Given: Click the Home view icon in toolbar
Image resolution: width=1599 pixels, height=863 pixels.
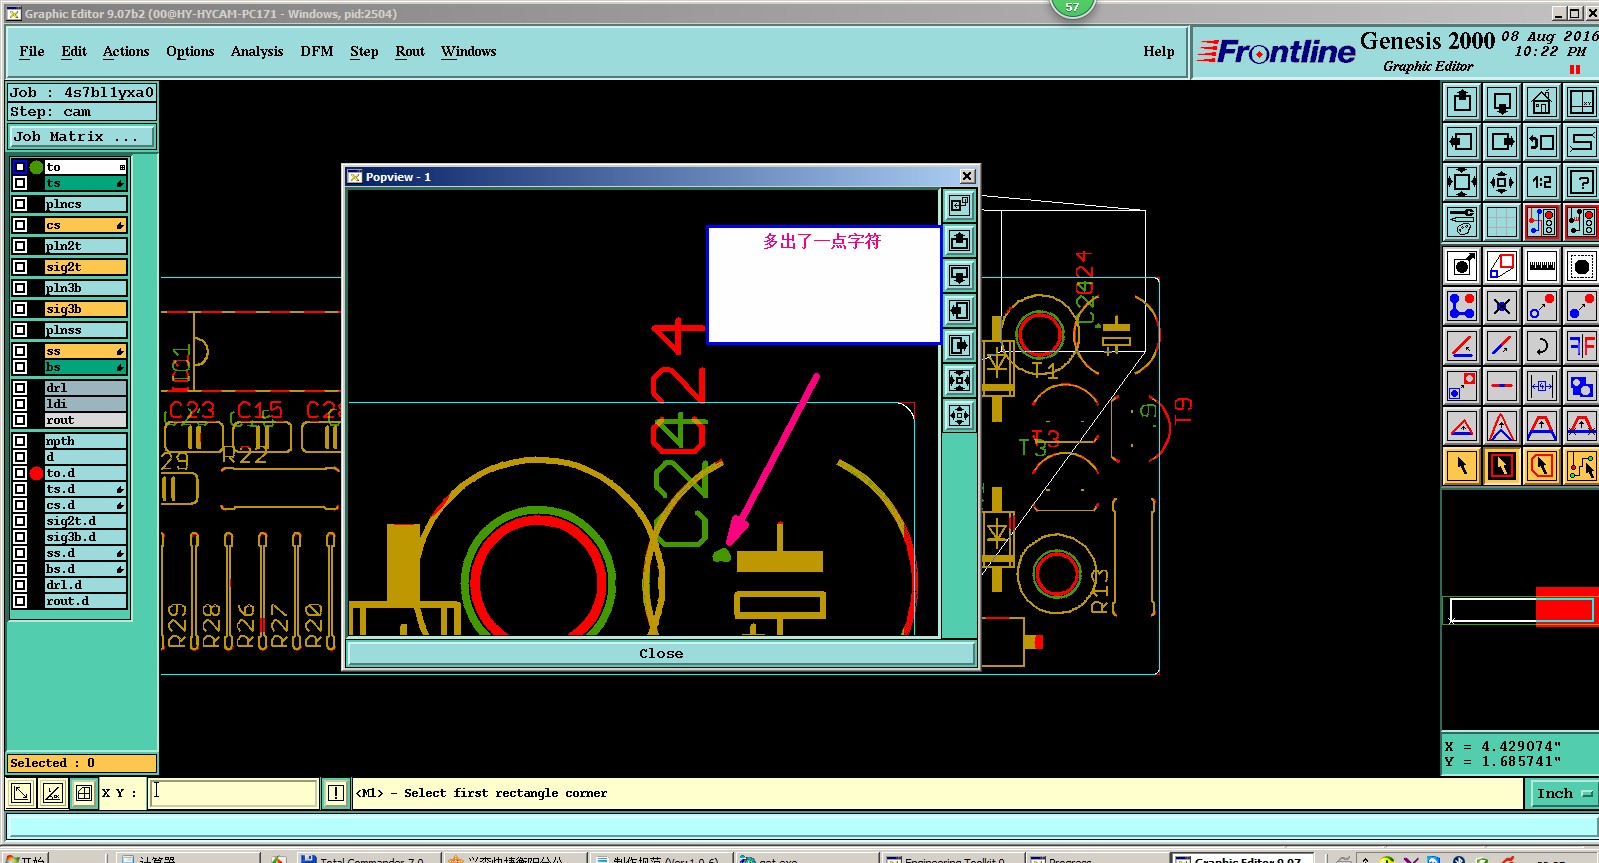Looking at the screenshot, I should (x=1541, y=102).
